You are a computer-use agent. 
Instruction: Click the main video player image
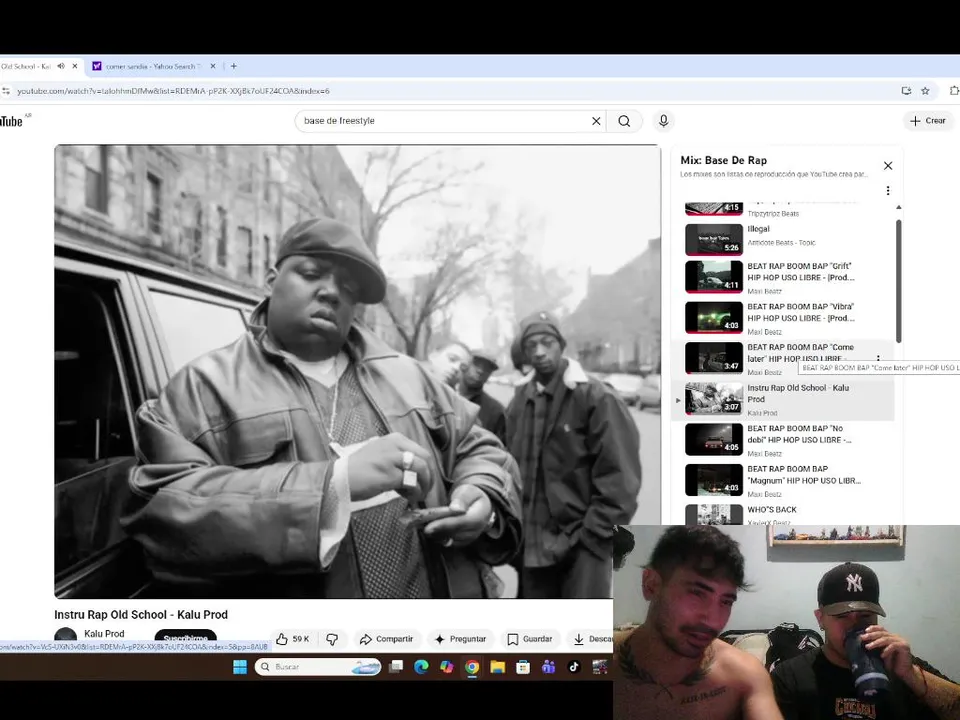coord(358,372)
